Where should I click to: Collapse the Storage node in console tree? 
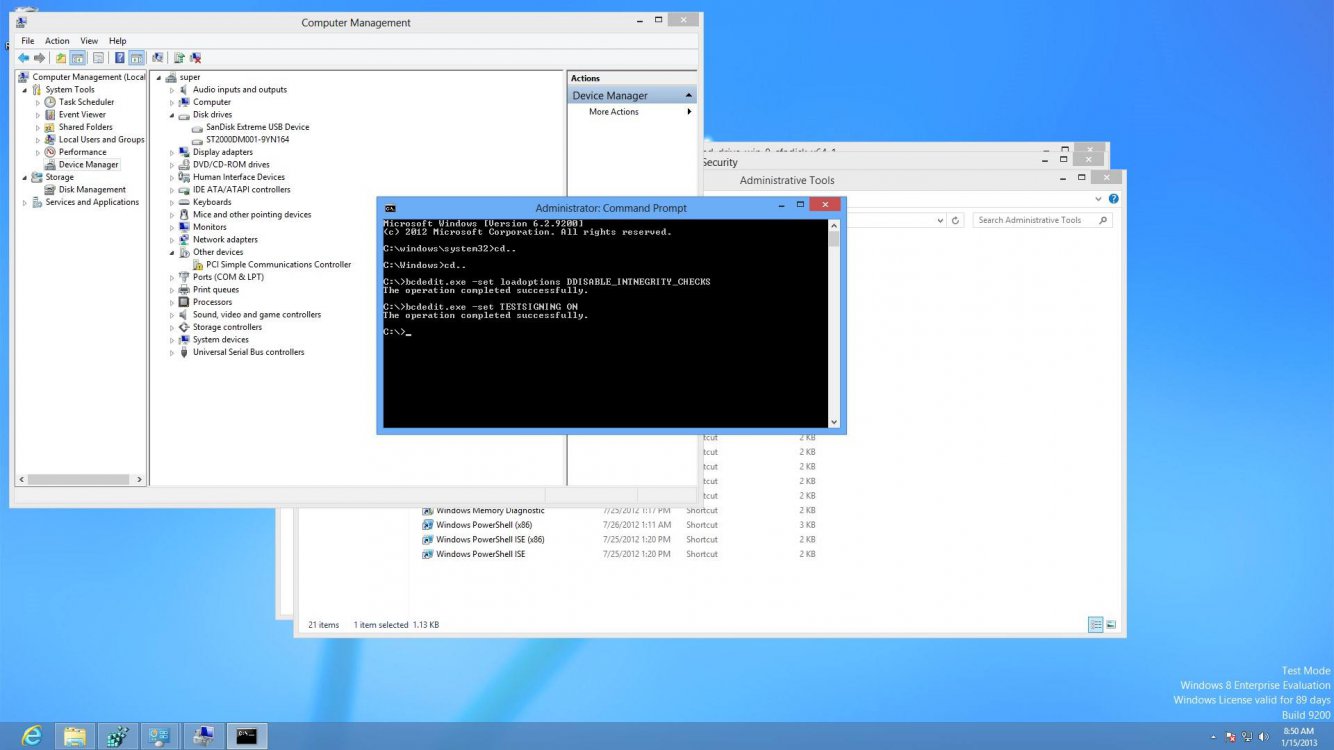(x=26, y=177)
